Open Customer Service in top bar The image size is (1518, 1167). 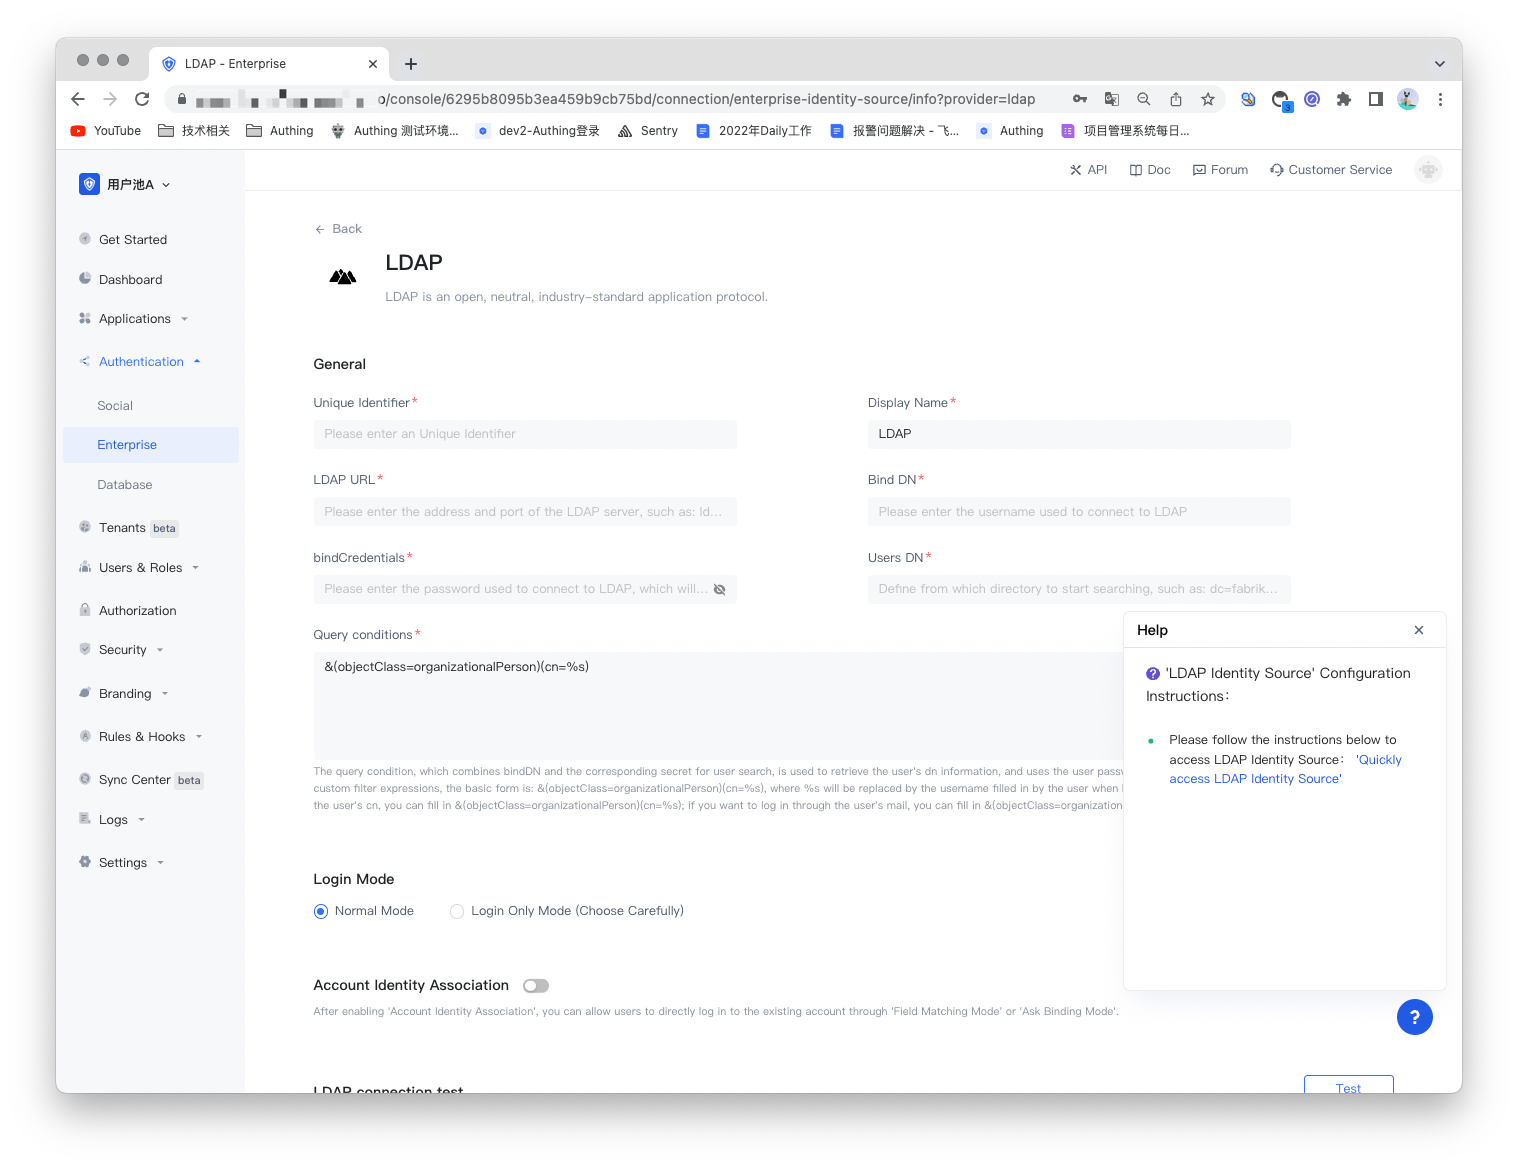1330,170
